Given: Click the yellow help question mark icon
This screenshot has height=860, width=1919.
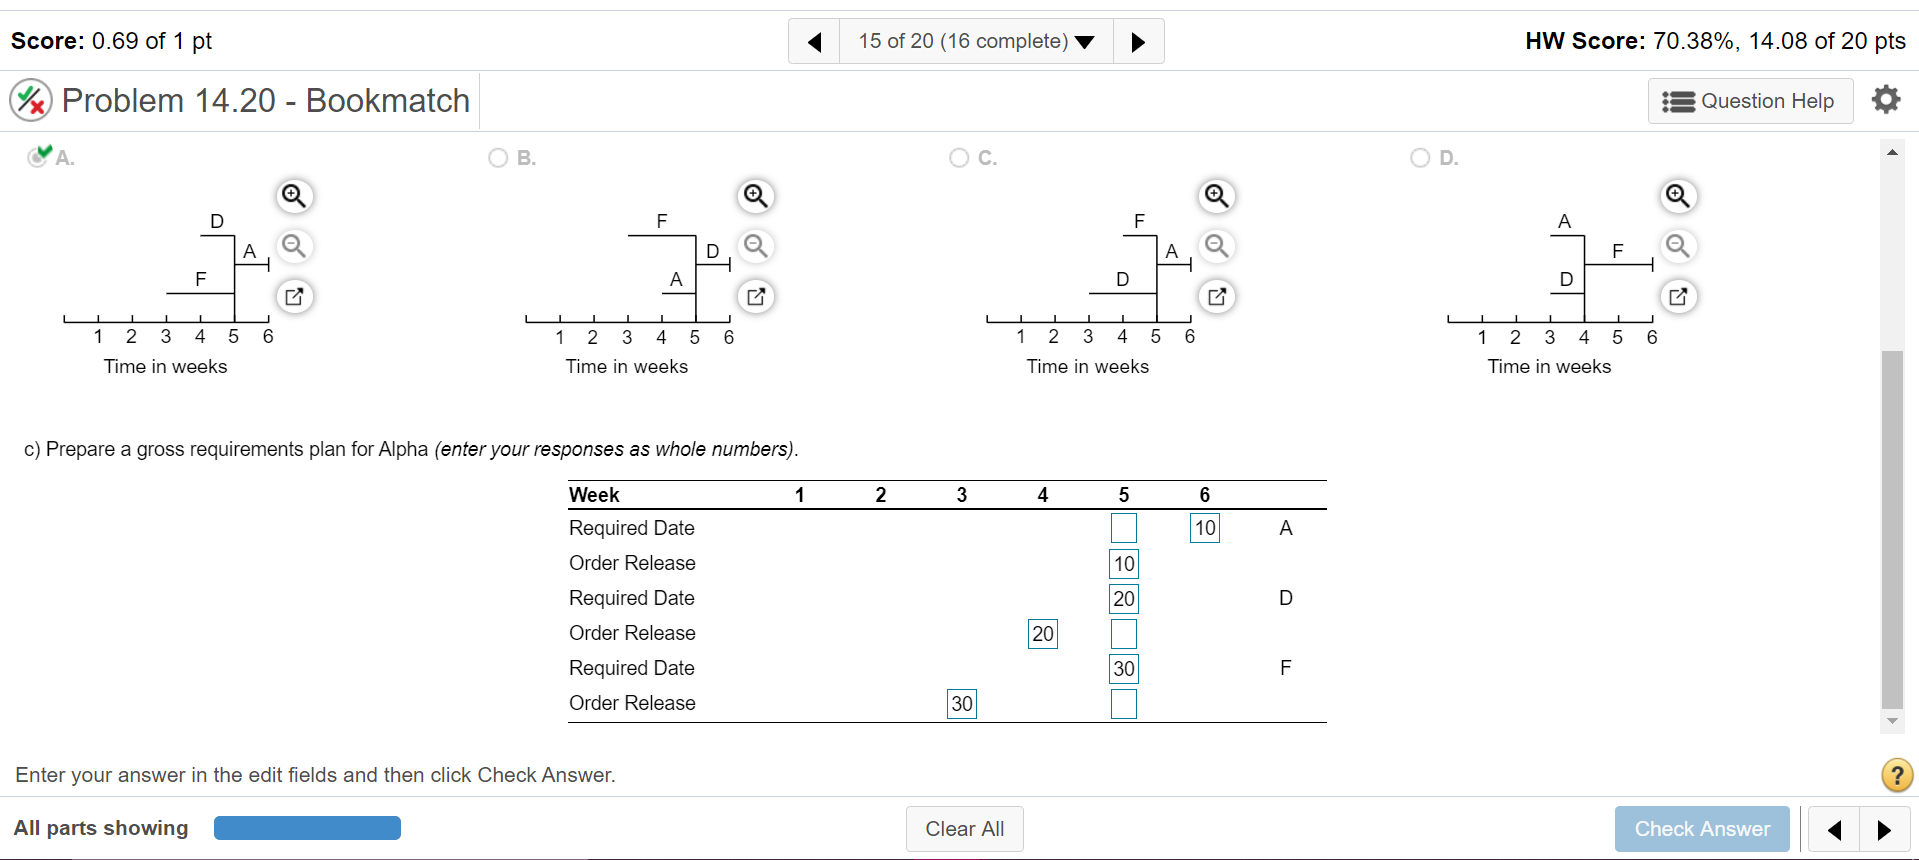Looking at the screenshot, I should point(1895,775).
